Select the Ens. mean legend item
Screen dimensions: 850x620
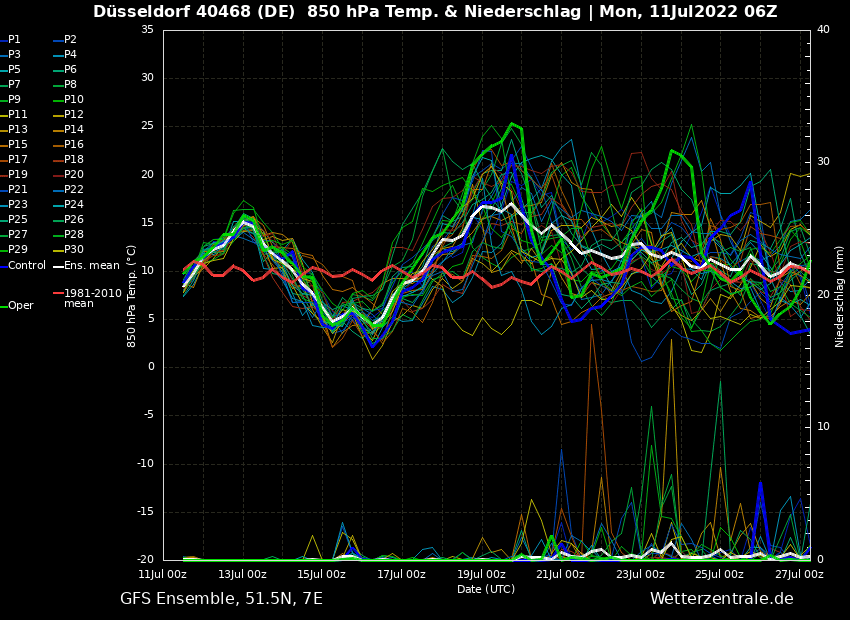click(91, 265)
